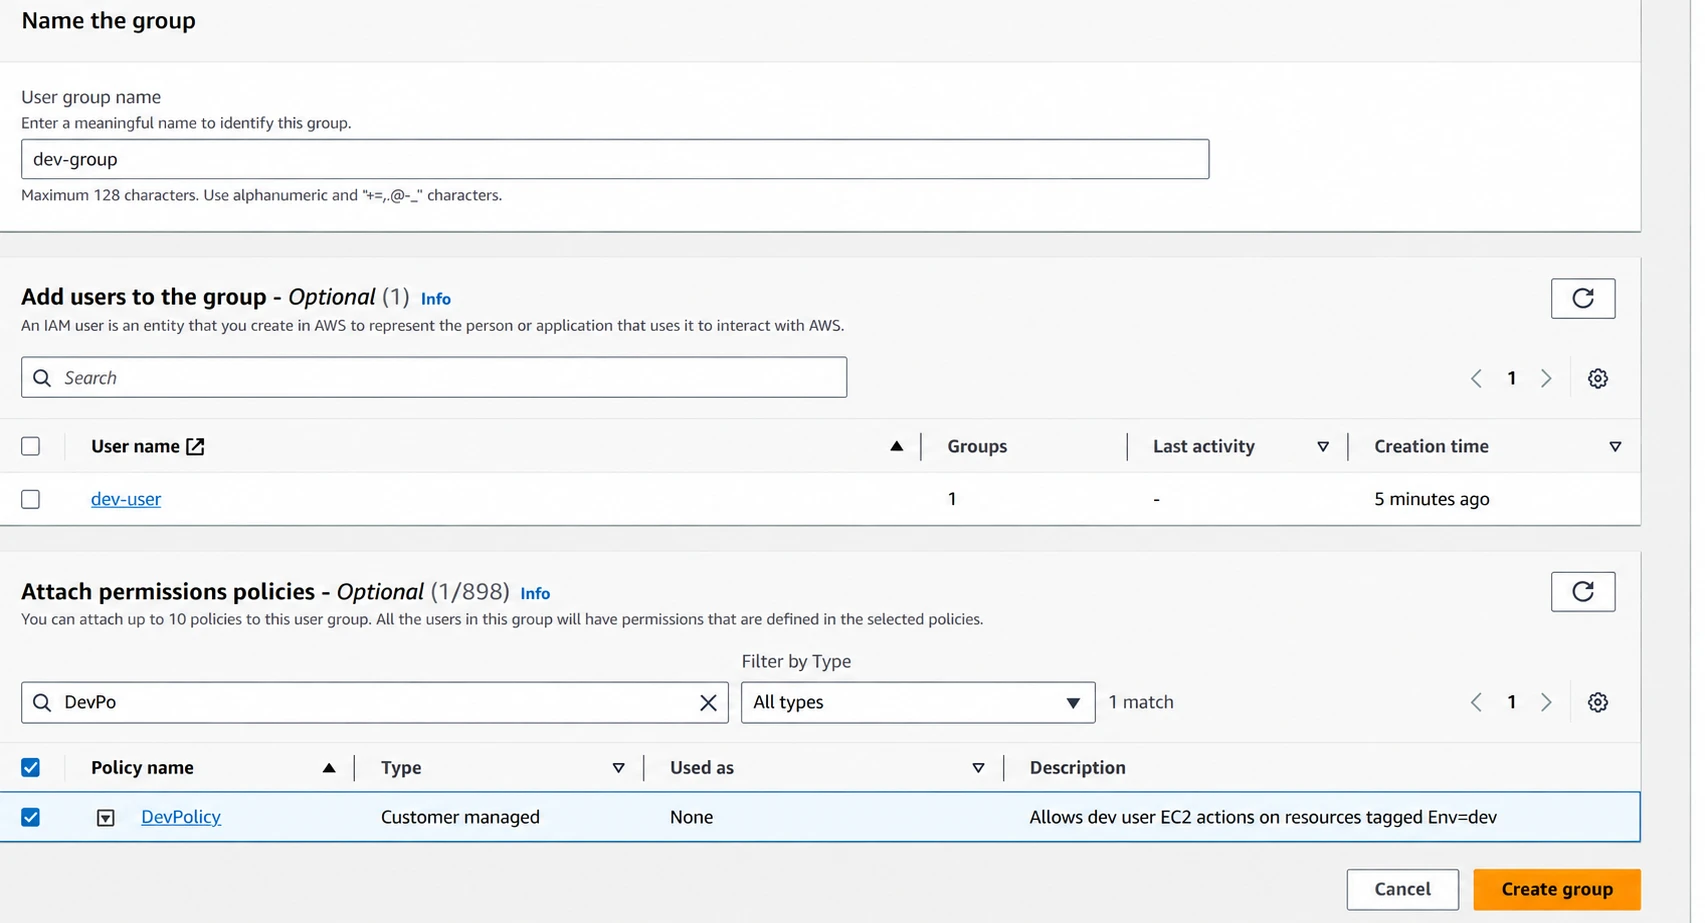Viewport: 1705px width, 923px height.
Task: Sort users by User name ascending arrow
Action: click(x=896, y=447)
